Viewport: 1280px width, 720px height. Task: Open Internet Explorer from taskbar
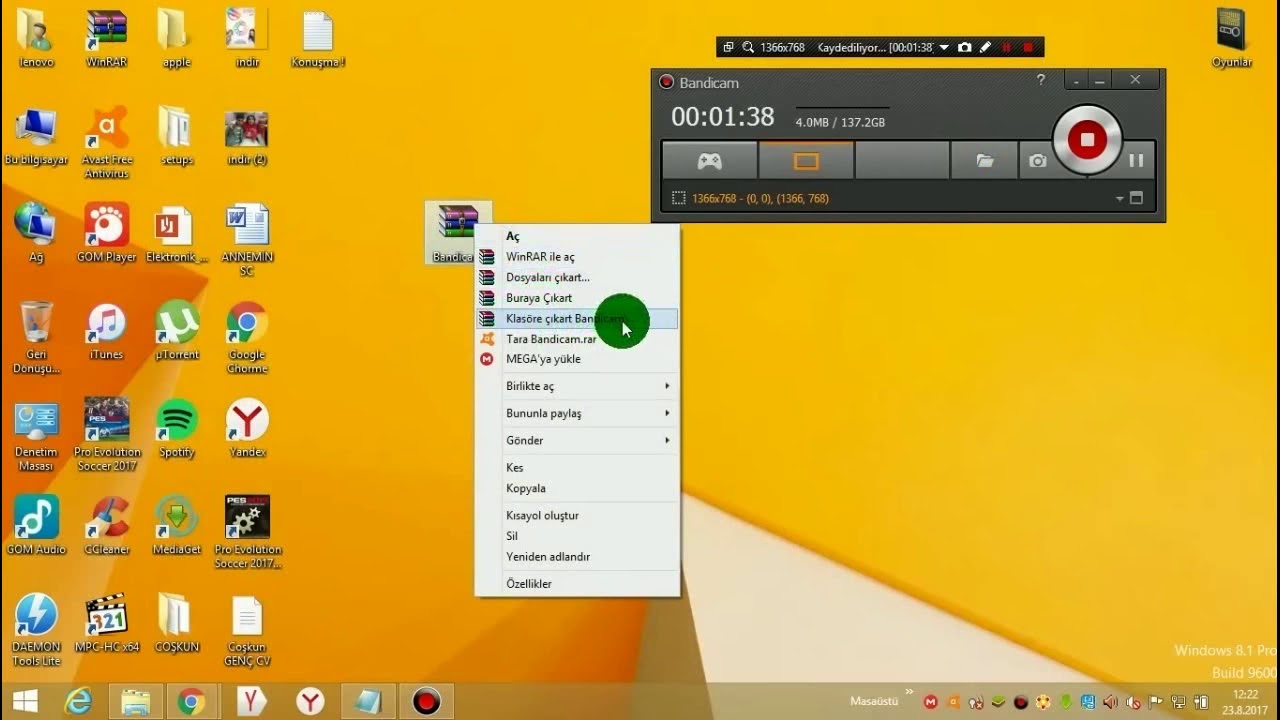click(x=78, y=702)
